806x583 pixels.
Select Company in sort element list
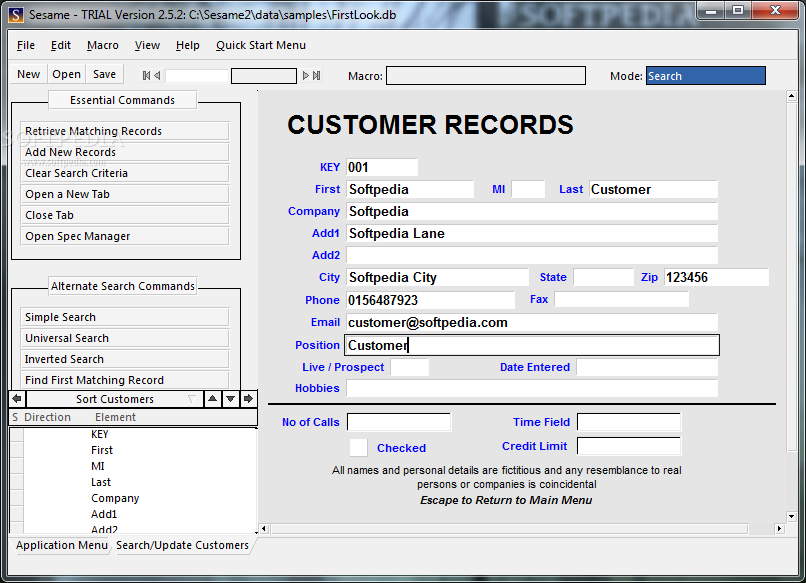click(115, 498)
